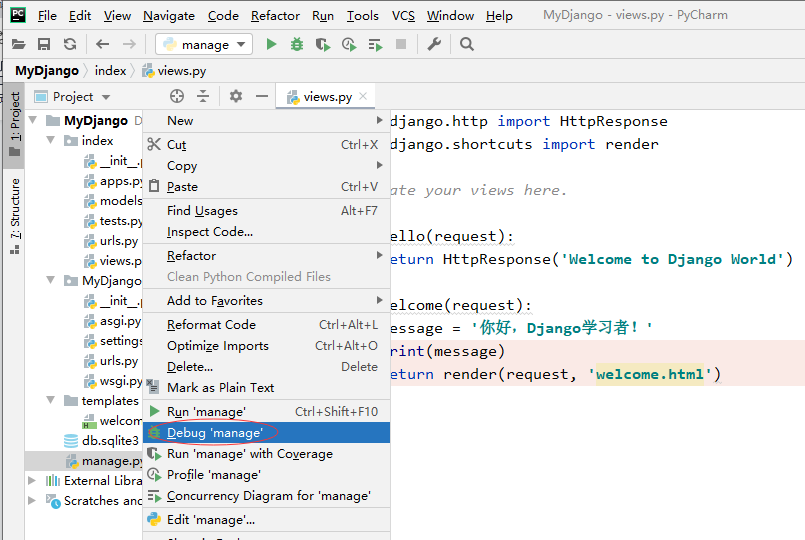Collapse the index folder
The width and height of the screenshot is (805, 540).
[51, 140]
